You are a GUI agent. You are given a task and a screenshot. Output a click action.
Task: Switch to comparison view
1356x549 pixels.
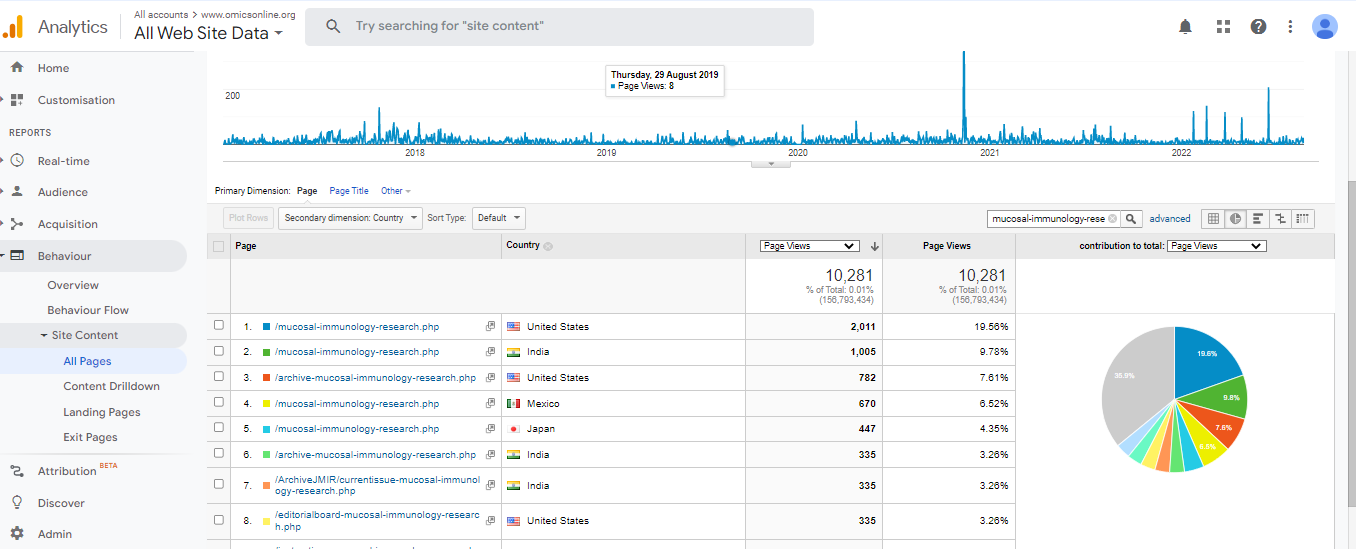pos(1280,218)
